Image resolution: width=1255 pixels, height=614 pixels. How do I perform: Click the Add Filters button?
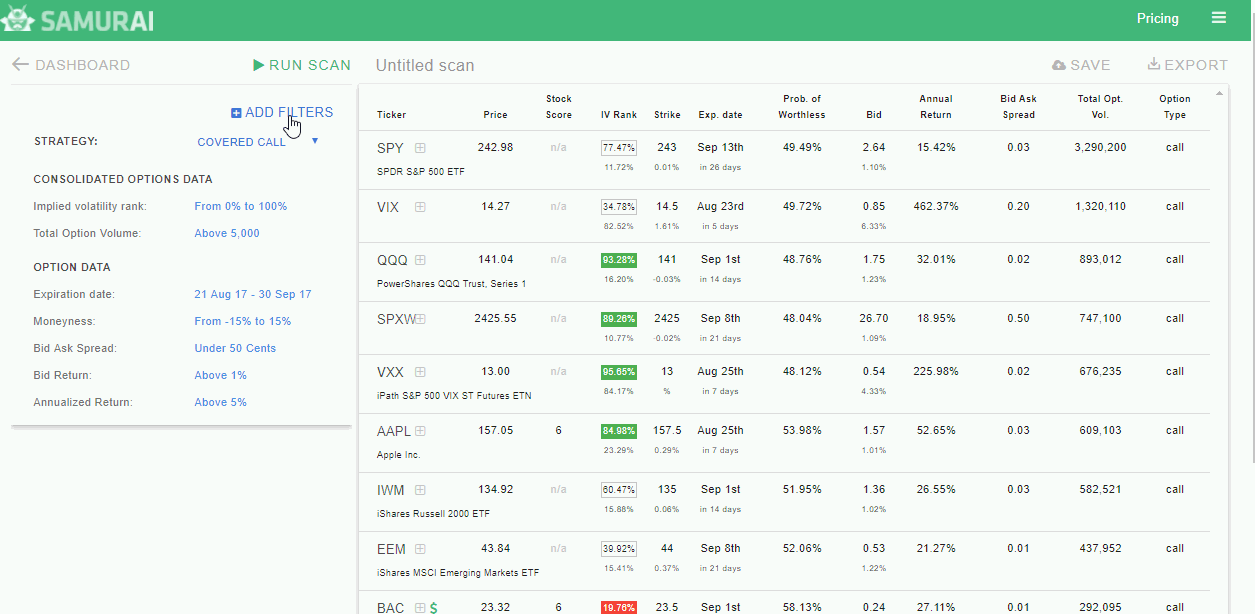point(282,113)
